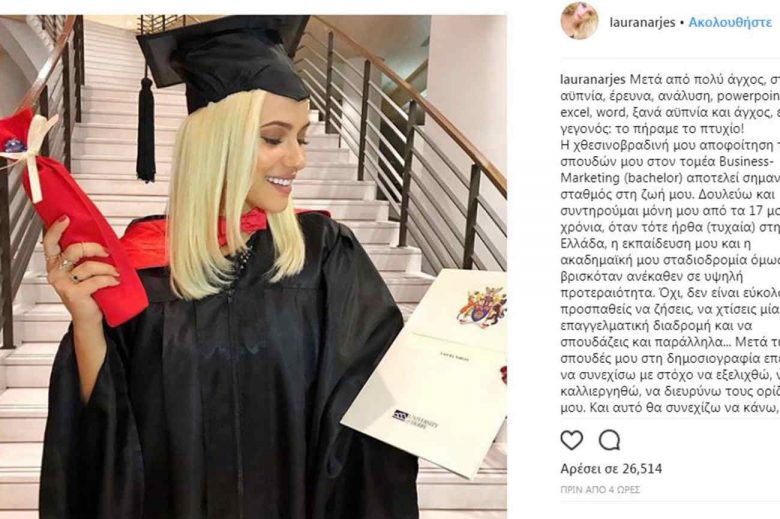780x519 pixels.
Task: Open lauranarjes username in the post header
Action: pos(642,22)
